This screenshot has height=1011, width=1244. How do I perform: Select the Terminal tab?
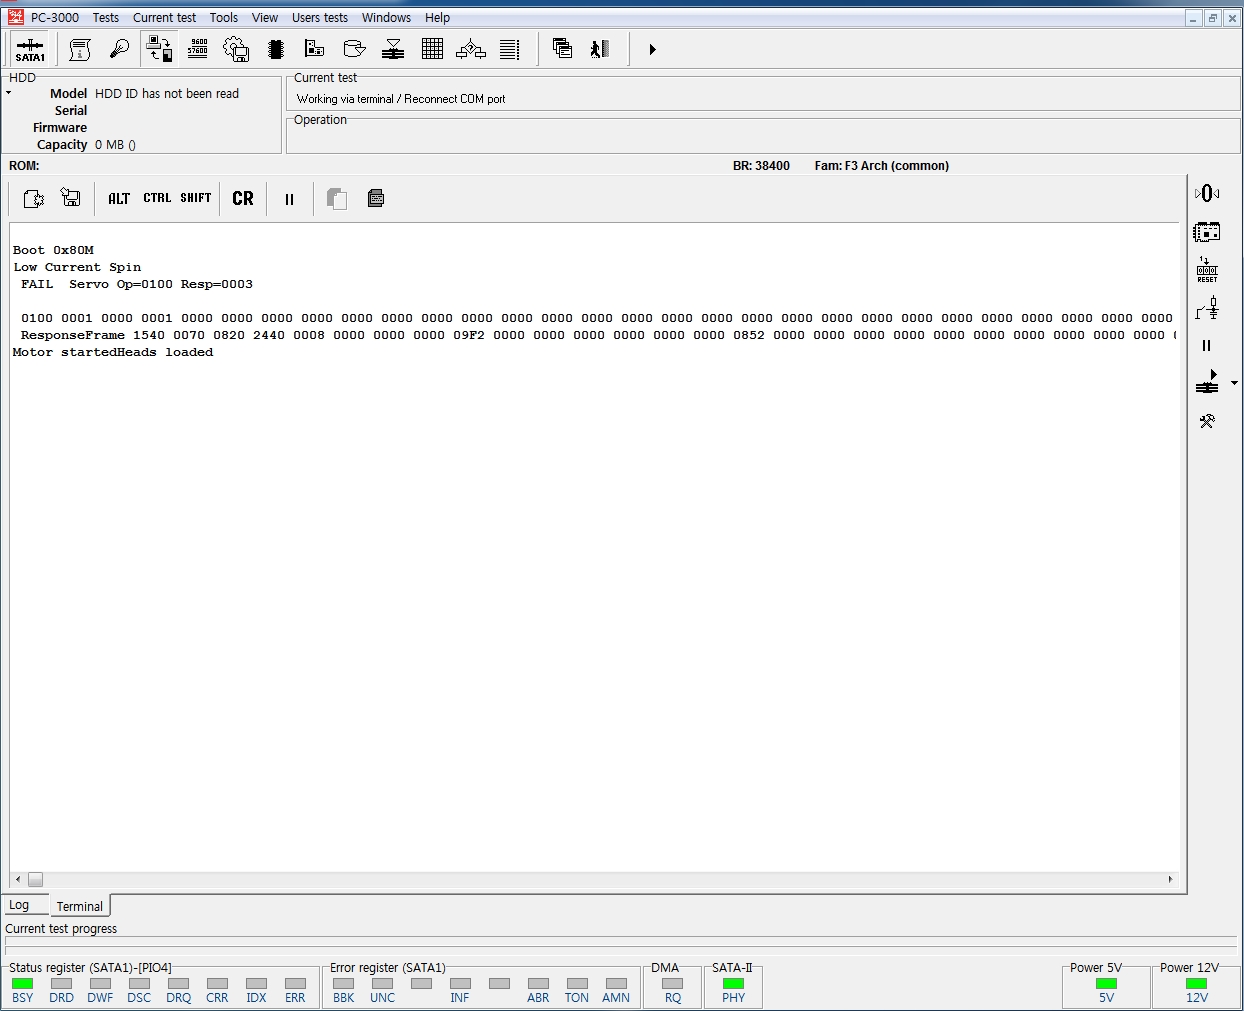[x=80, y=906]
